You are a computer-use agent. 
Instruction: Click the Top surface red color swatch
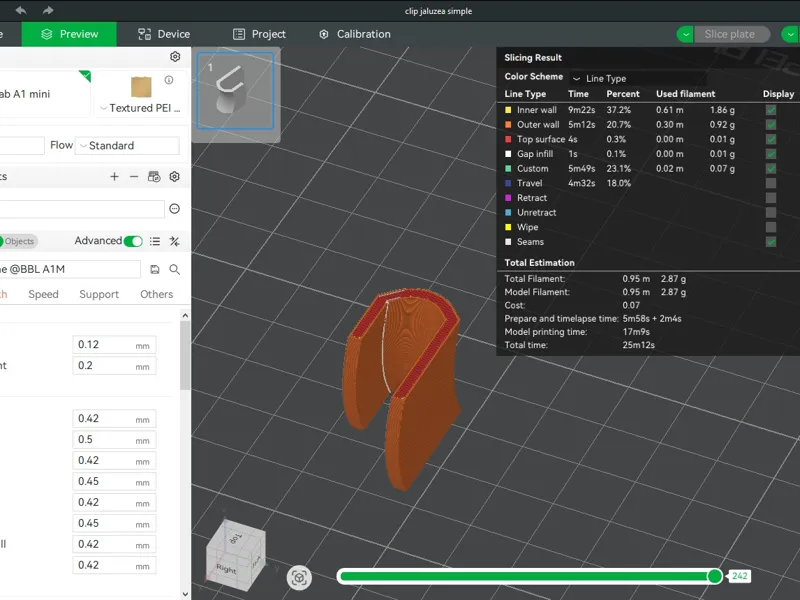coord(508,139)
